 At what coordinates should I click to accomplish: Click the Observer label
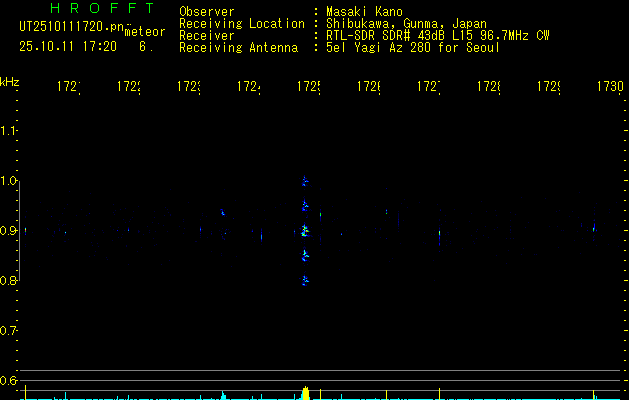207,12
